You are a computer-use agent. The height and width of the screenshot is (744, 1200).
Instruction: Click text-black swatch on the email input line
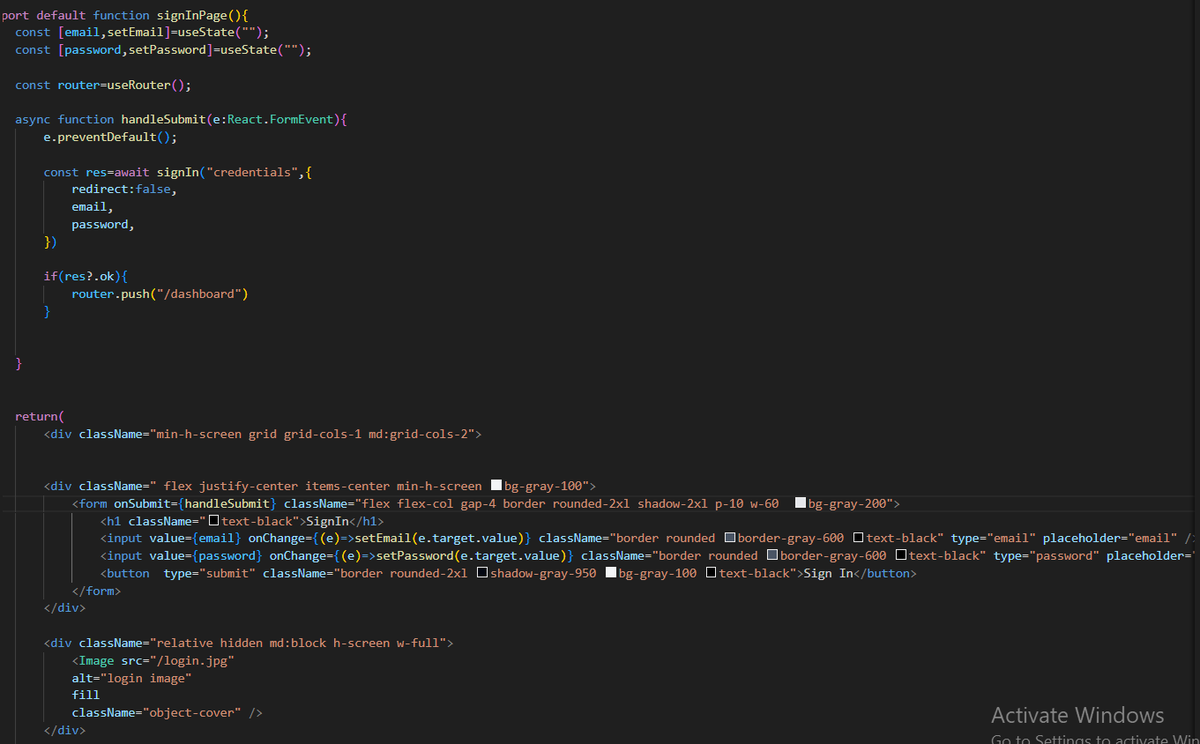[858, 538]
